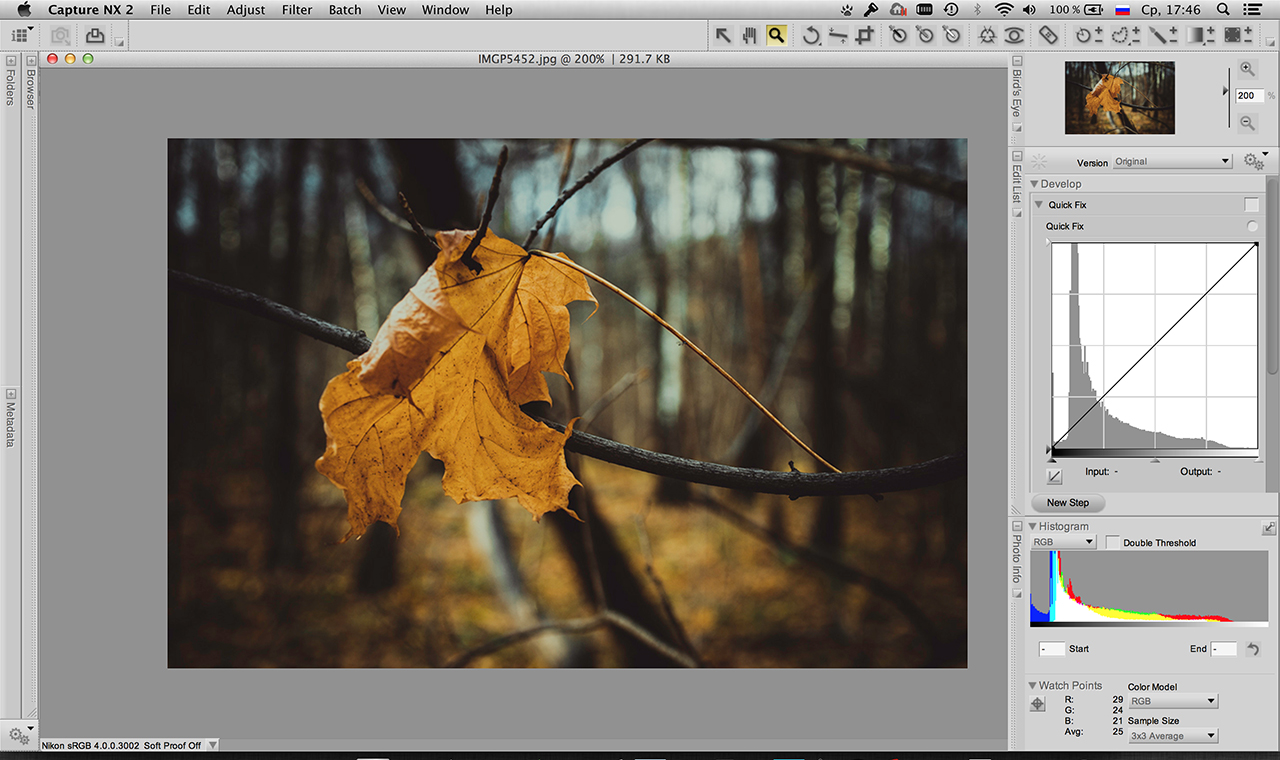Toggle the Quick Fix radio button

click(x=1252, y=227)
